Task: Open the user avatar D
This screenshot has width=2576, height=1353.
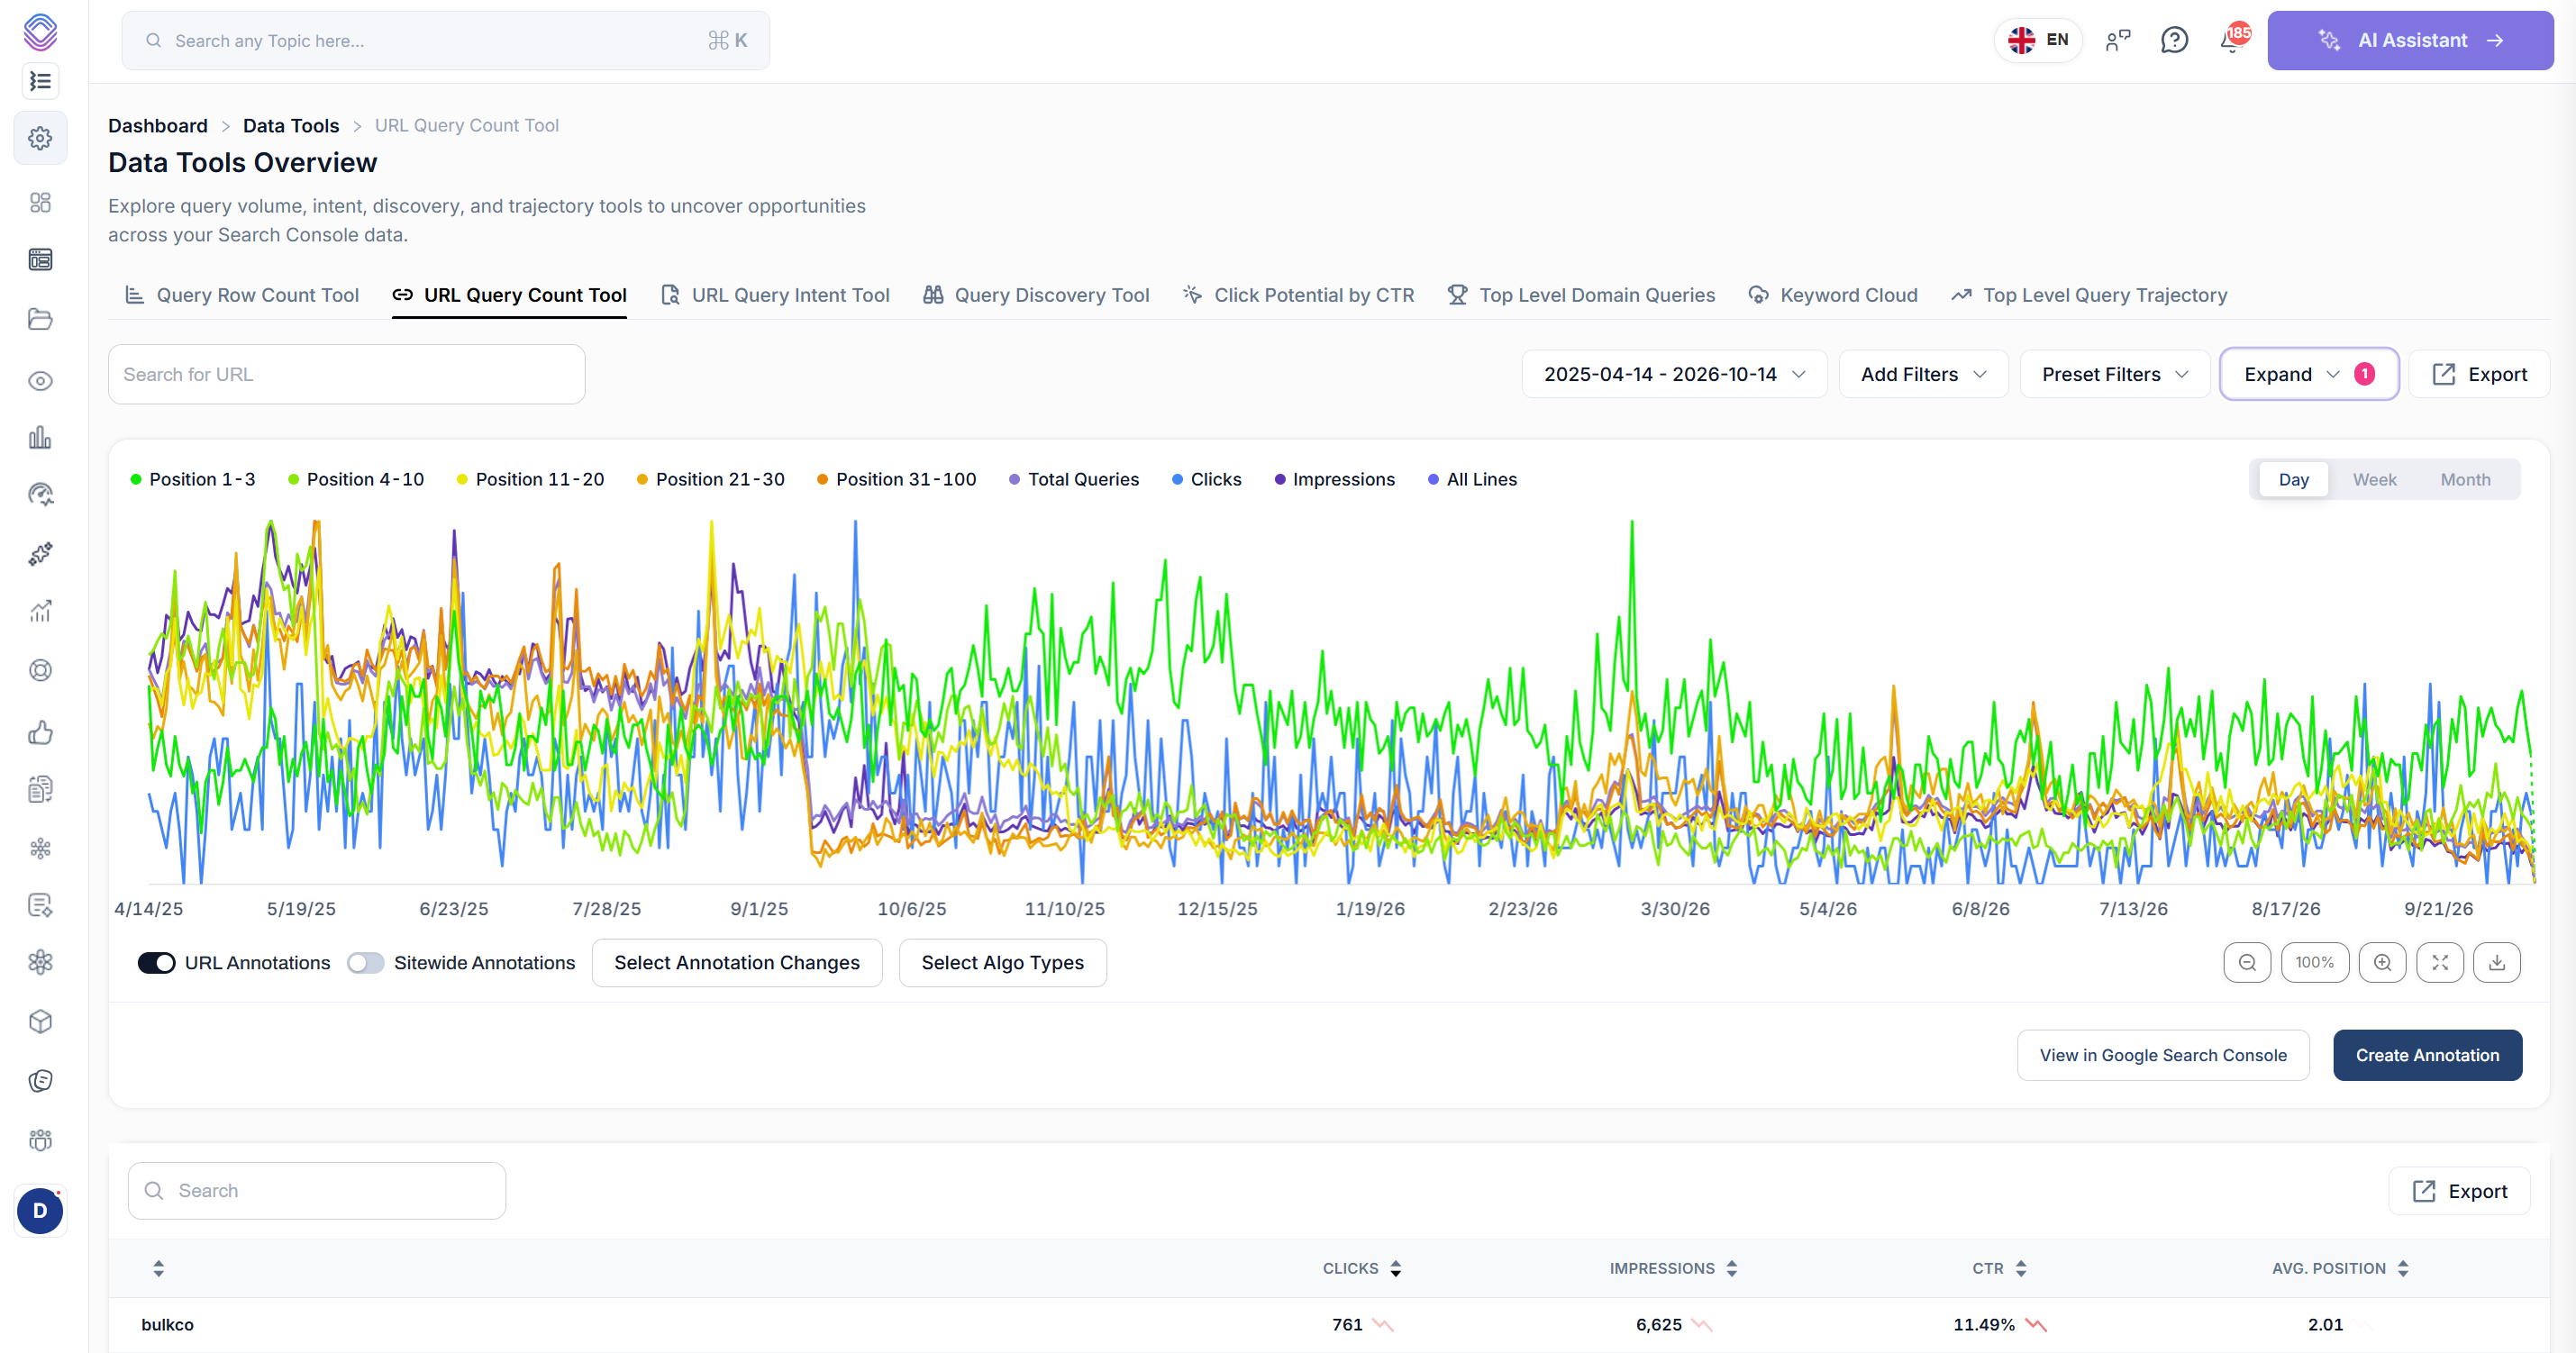Action: click(x=40, y=1210)
